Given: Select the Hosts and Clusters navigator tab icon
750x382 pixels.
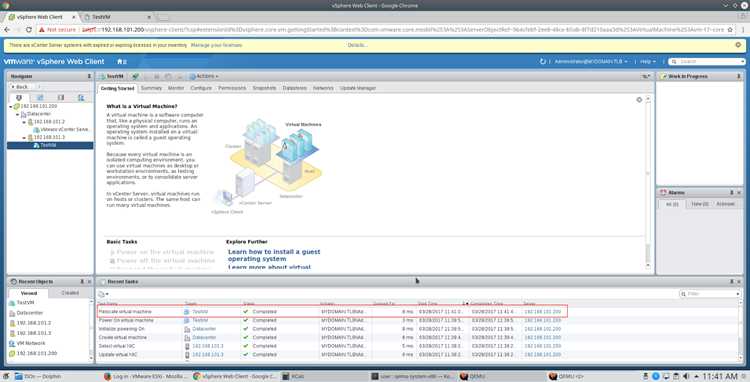Looking at the screenshot, I should 19,98.
